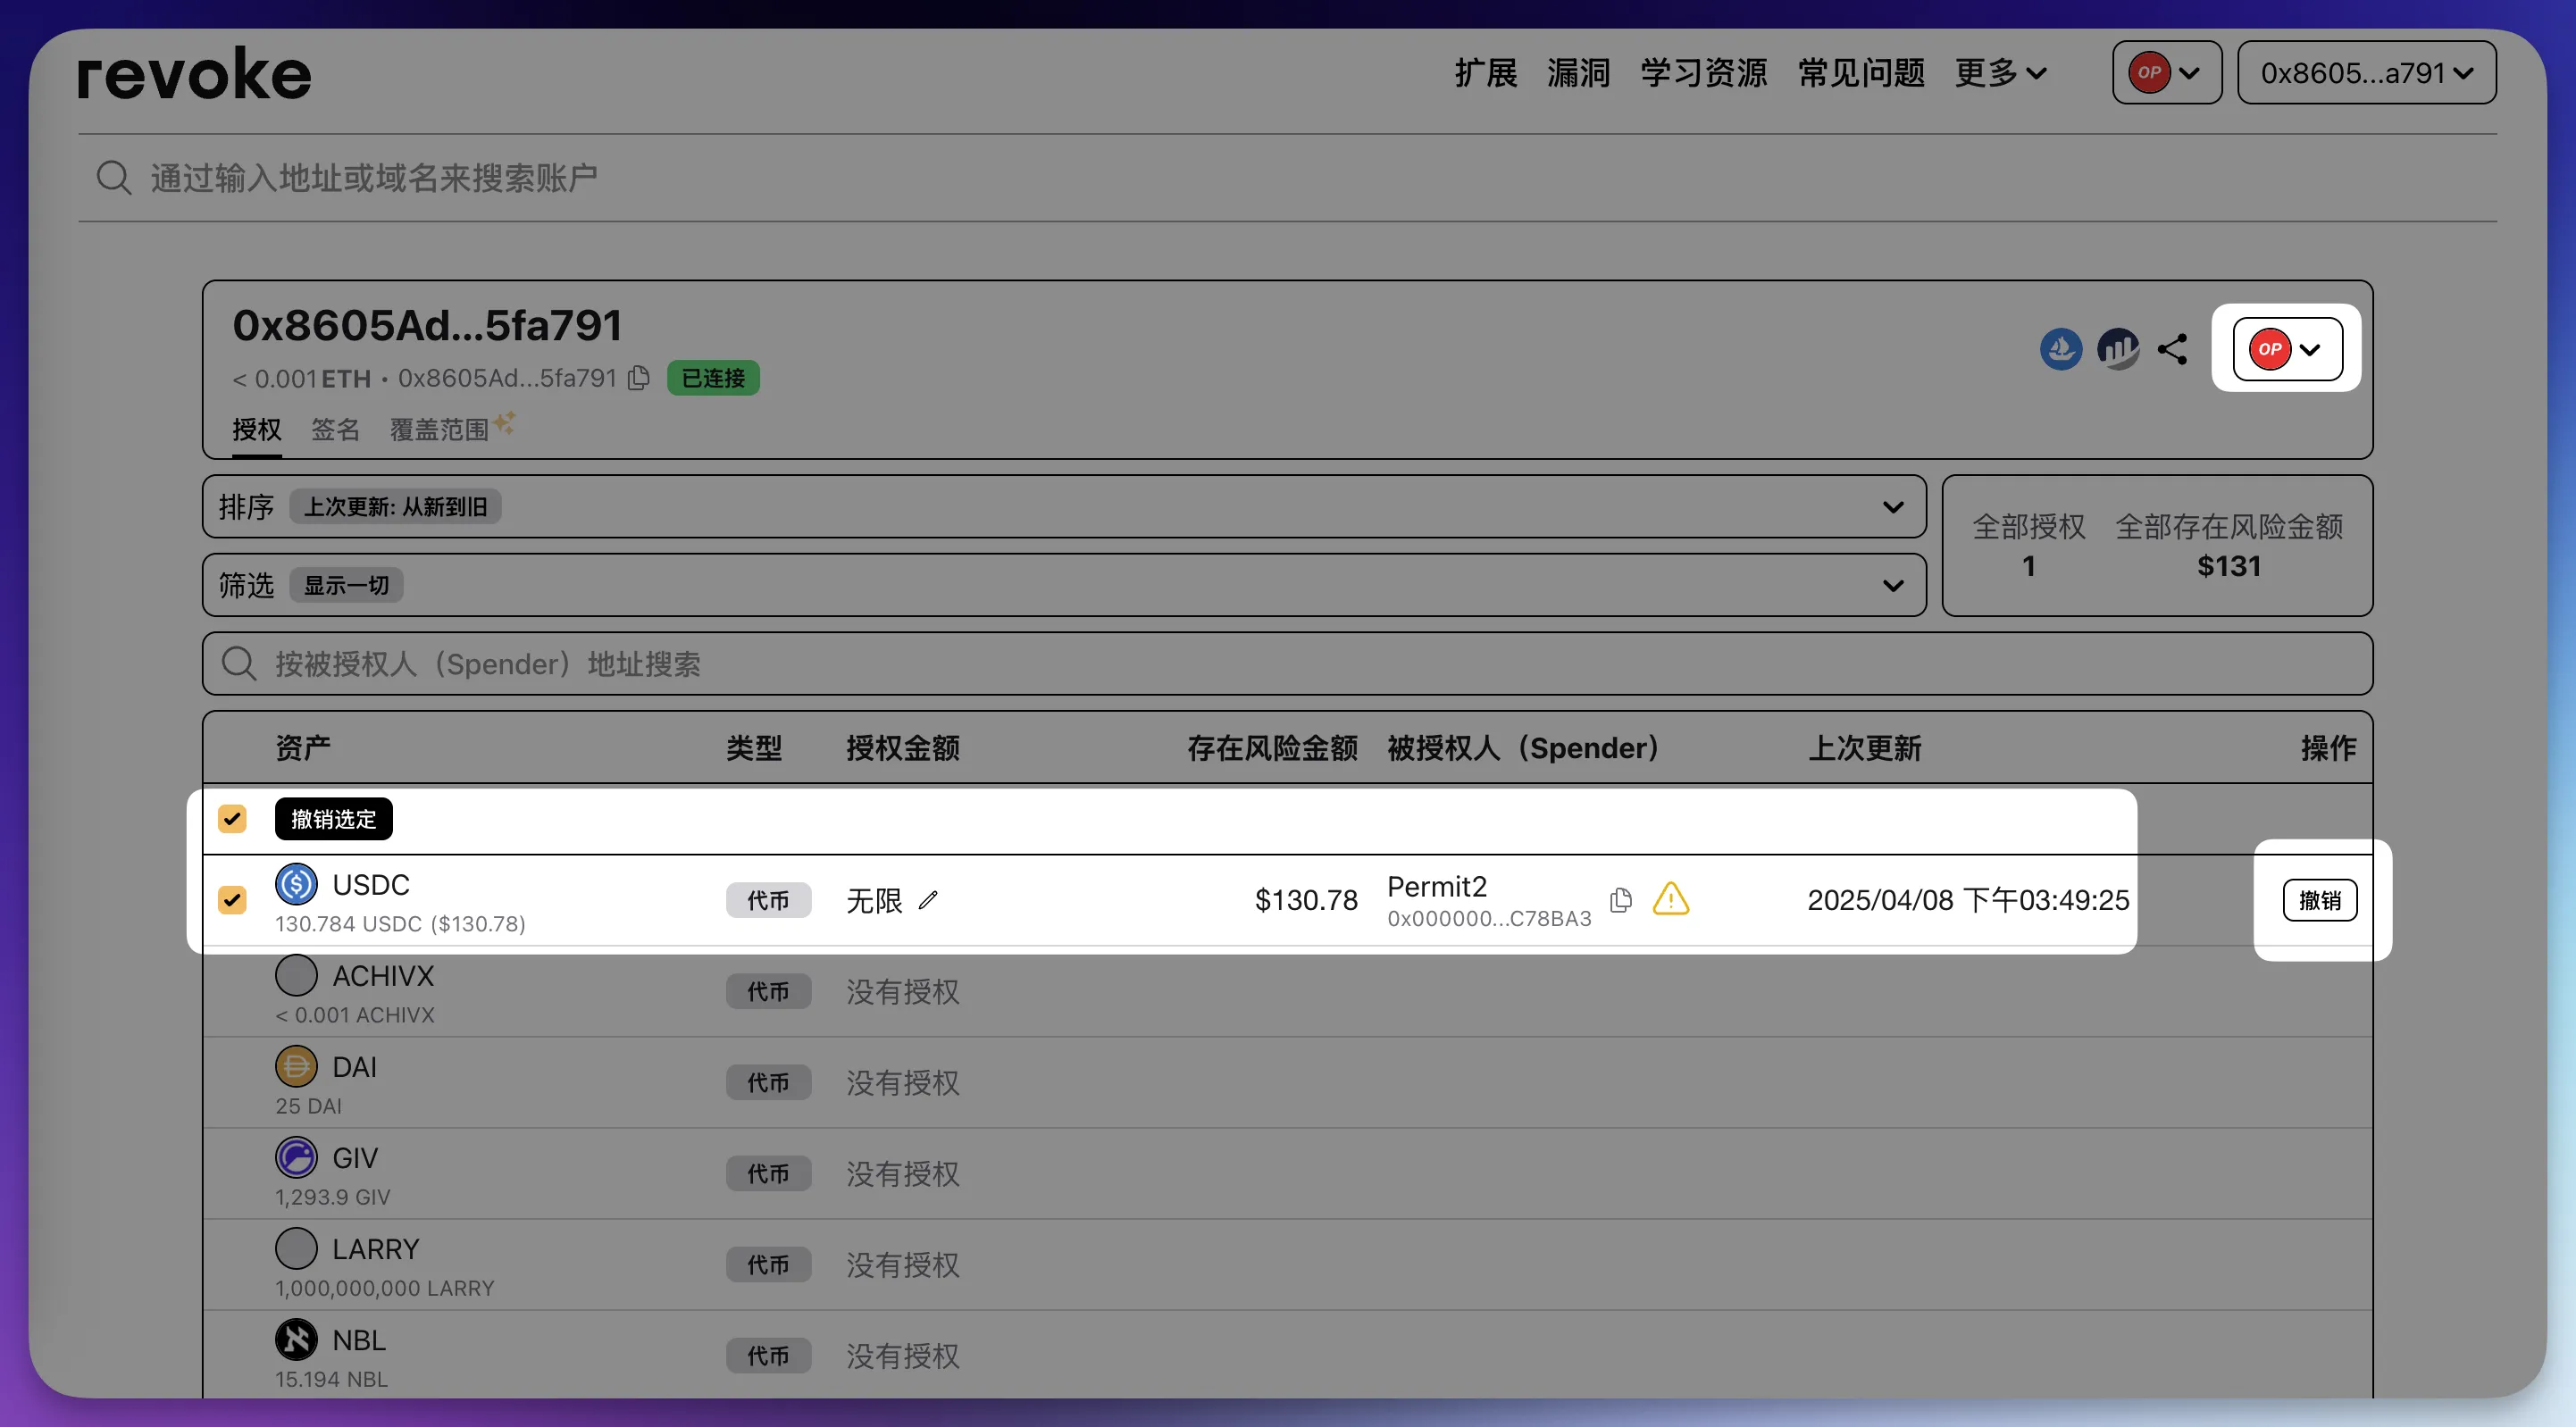
Task: Click the USDC token logo
Action: pyautogui.click(x=296, y=884)
